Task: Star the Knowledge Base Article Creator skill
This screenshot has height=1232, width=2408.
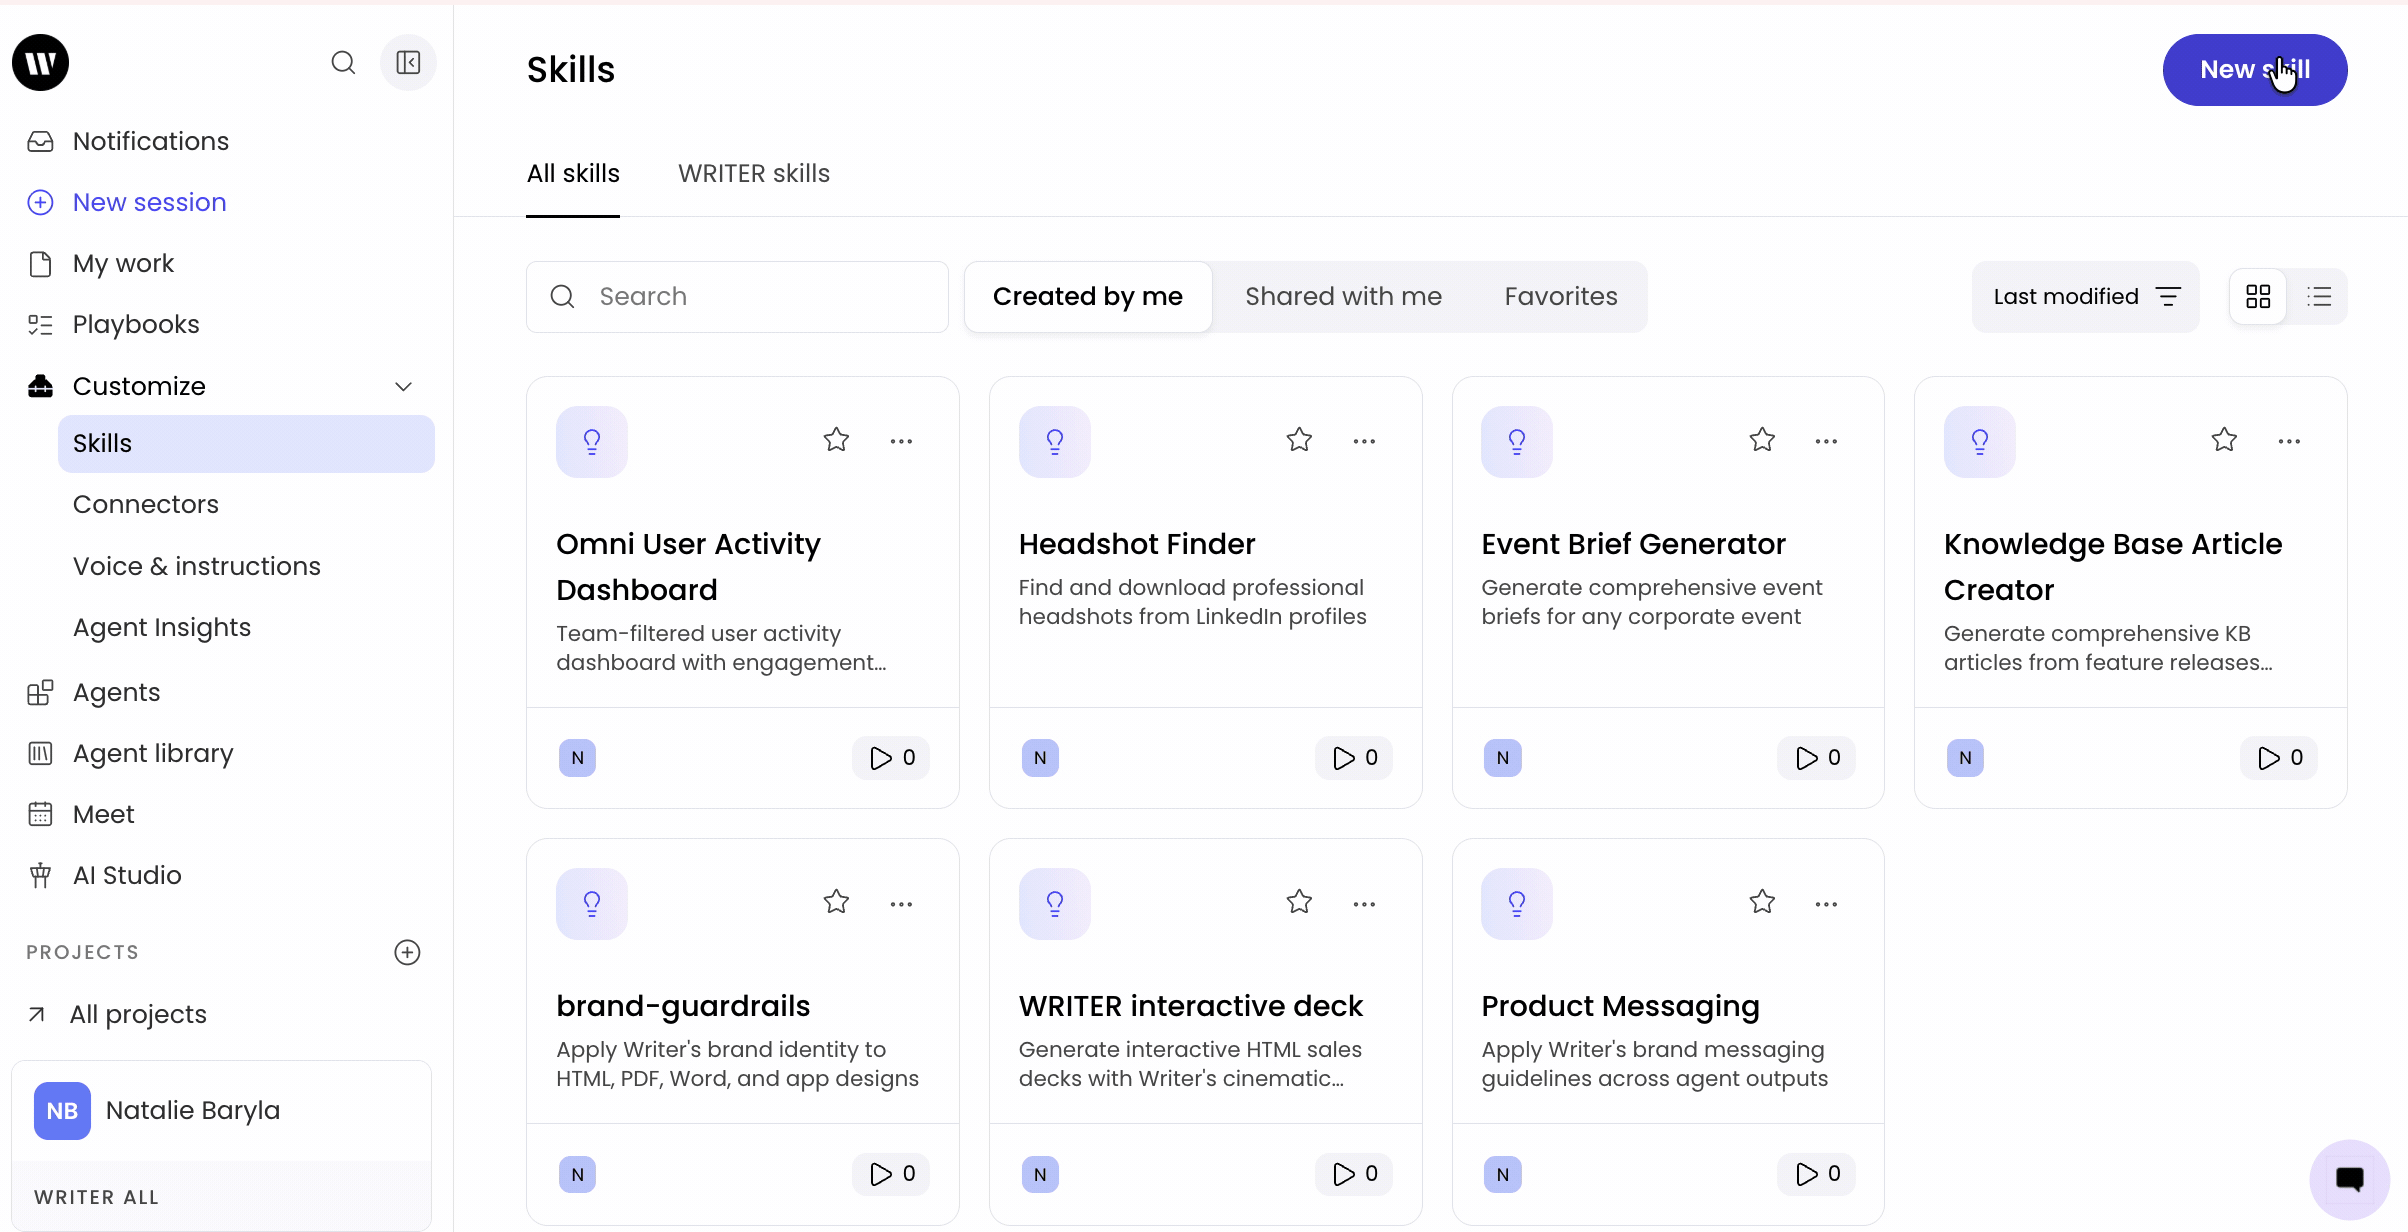Action: (x=2224, y=440)
